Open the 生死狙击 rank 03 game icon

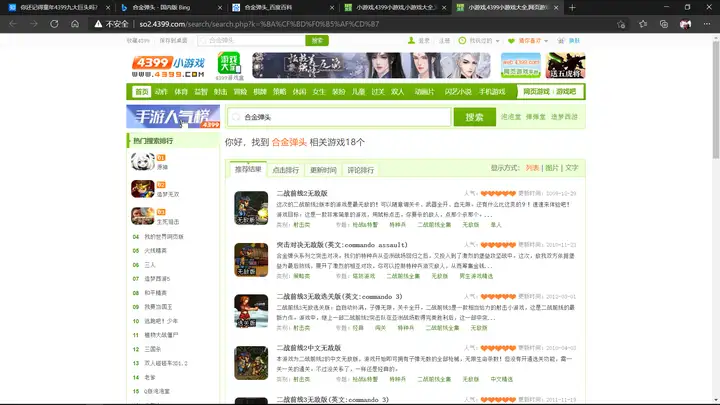(x=142, y=216)
